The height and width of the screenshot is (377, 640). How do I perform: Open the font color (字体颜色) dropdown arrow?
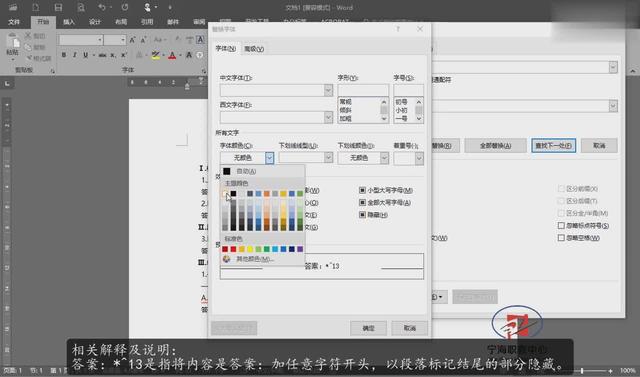[269, 158]
